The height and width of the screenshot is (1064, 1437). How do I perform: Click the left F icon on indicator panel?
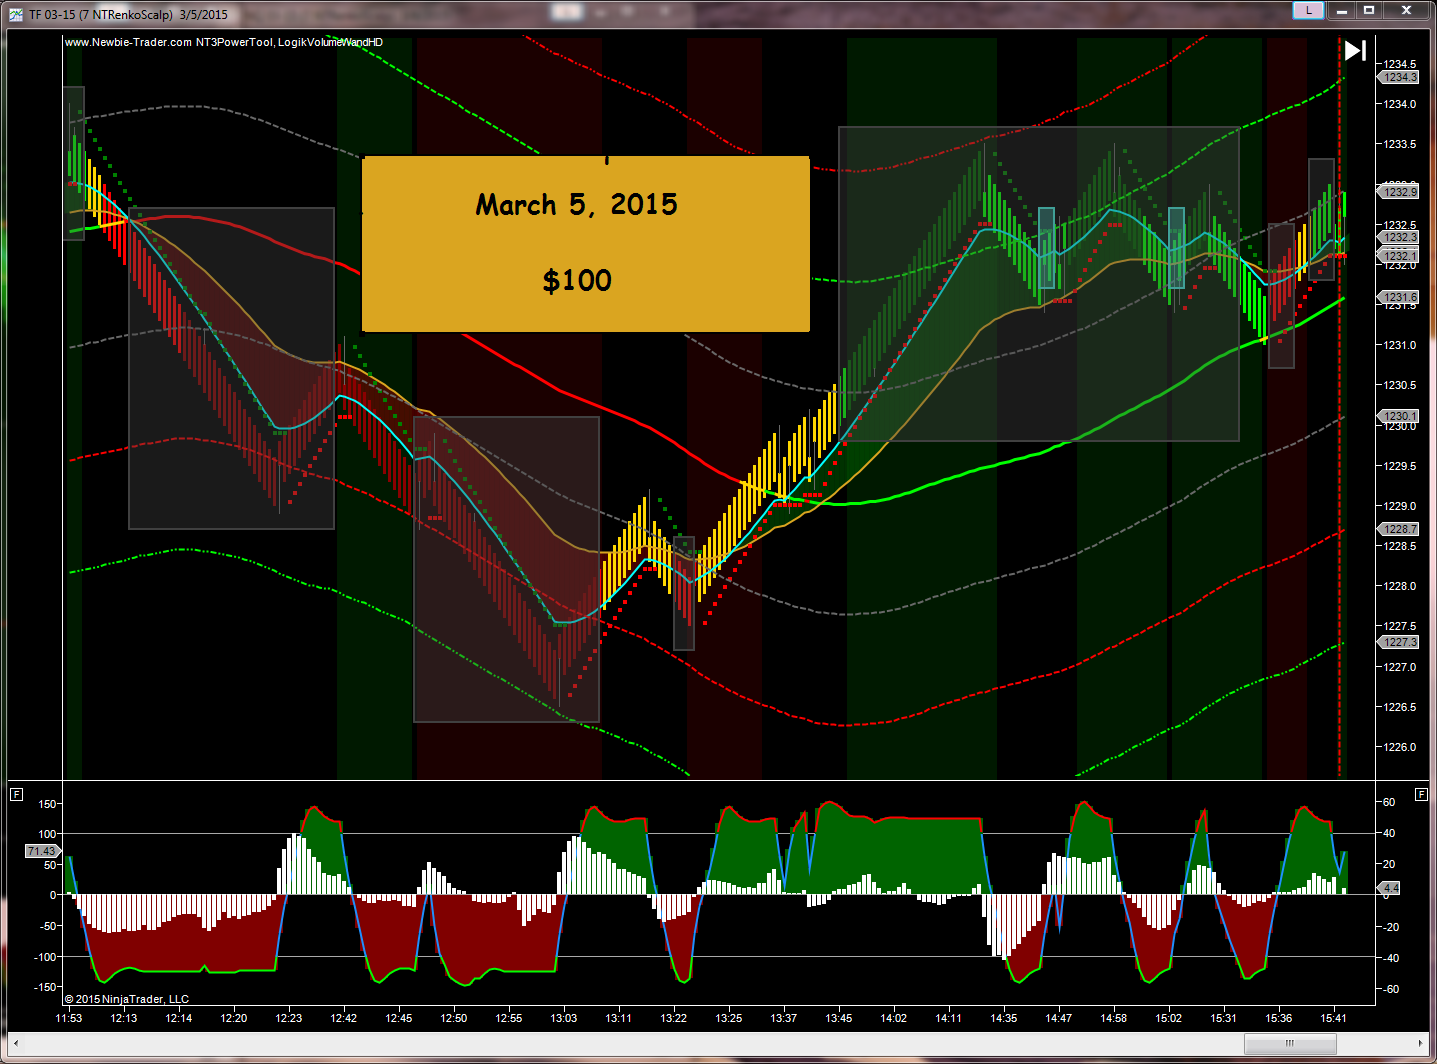[x=16, y=794]
